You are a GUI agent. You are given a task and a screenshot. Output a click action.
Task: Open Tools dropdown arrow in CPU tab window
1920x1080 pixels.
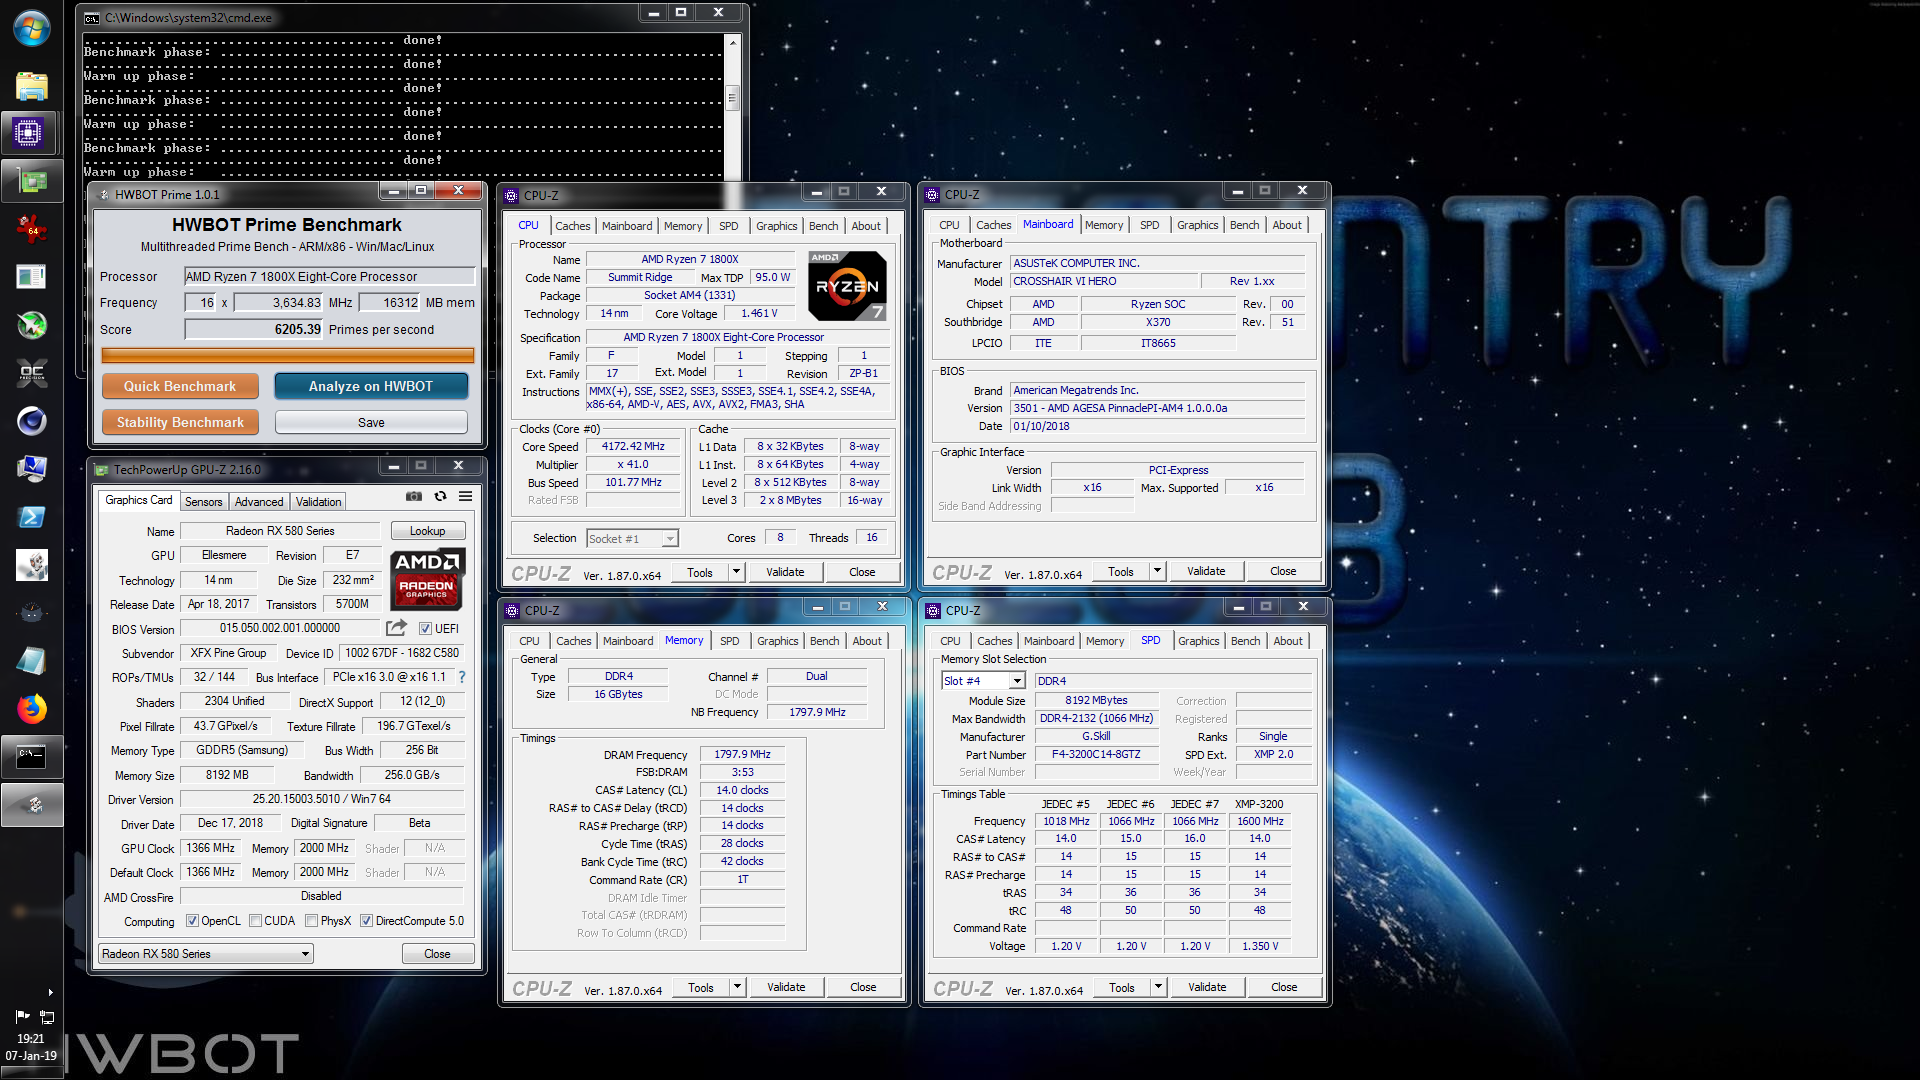coord(737,572)
